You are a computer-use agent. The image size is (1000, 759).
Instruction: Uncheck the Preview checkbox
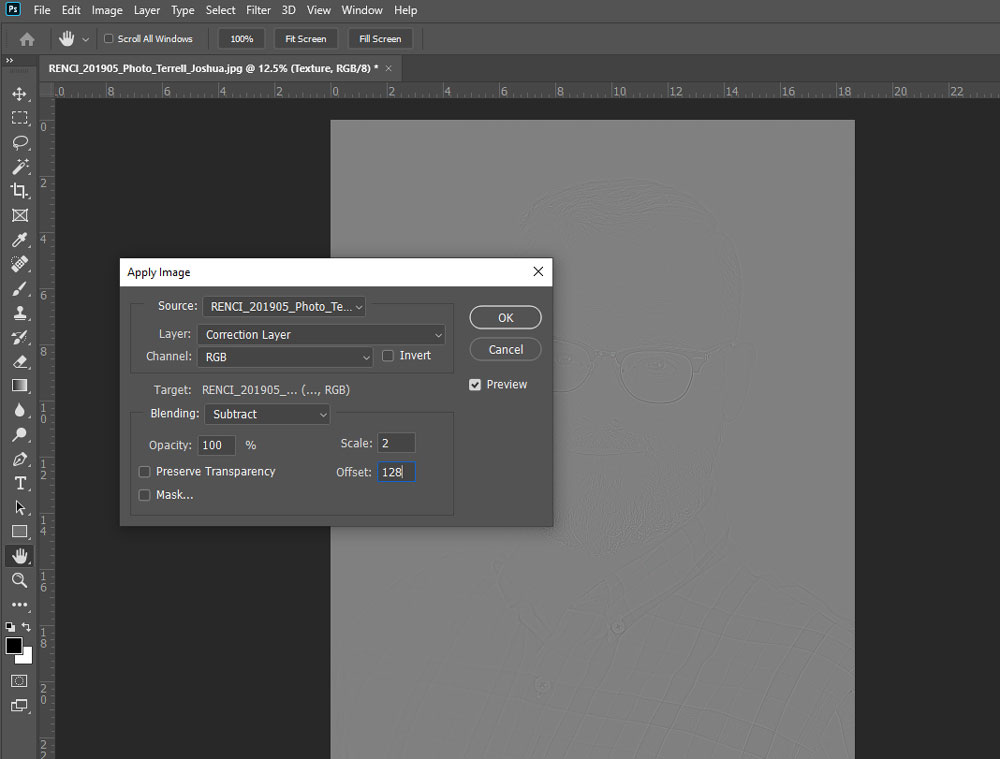(x=475, y=385)
